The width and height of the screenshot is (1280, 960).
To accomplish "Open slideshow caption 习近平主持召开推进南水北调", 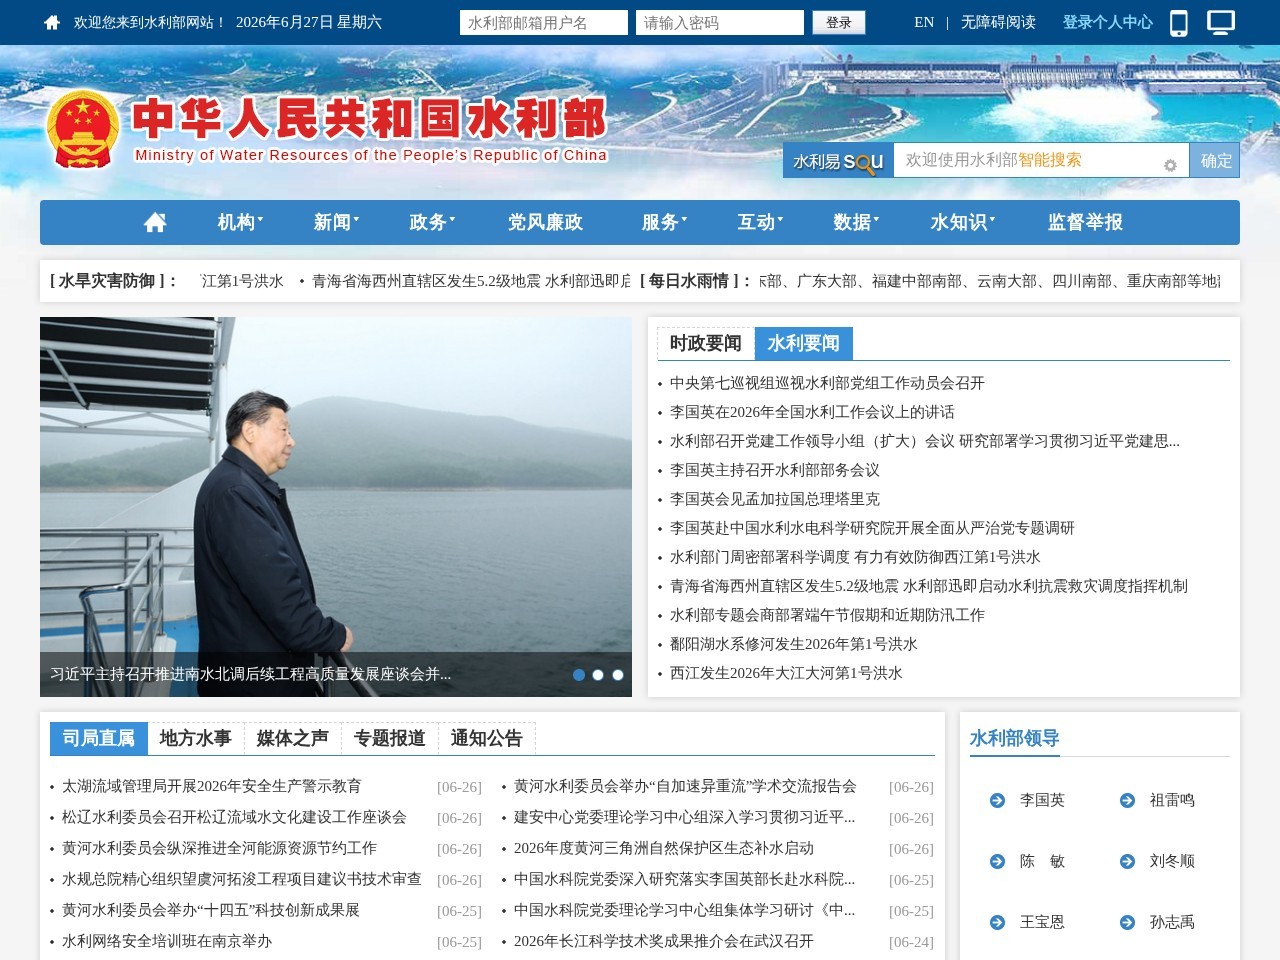I will point(251,674).
